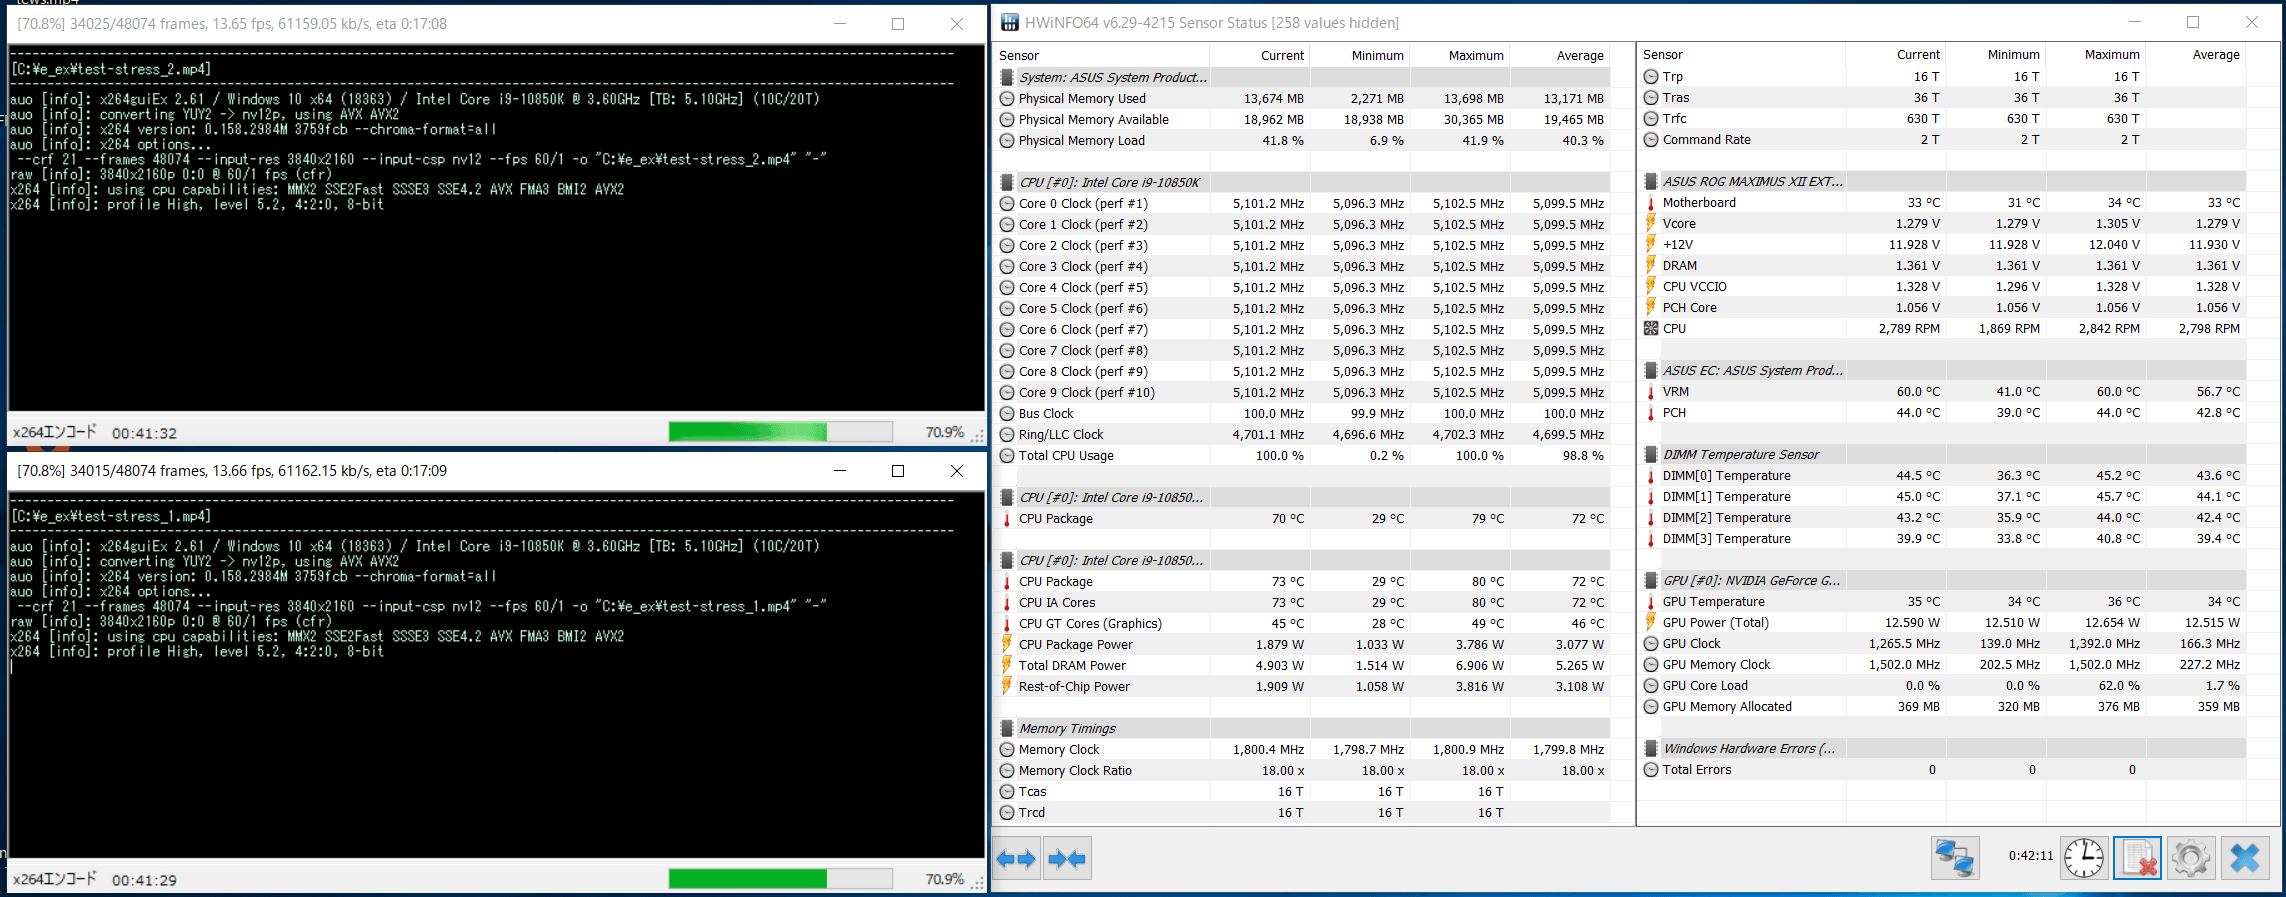Image resolution: width=2286 pixels, height=897 pixels.
Task: Open the network remote monitoring icon
Action: tap(1955, 858)
